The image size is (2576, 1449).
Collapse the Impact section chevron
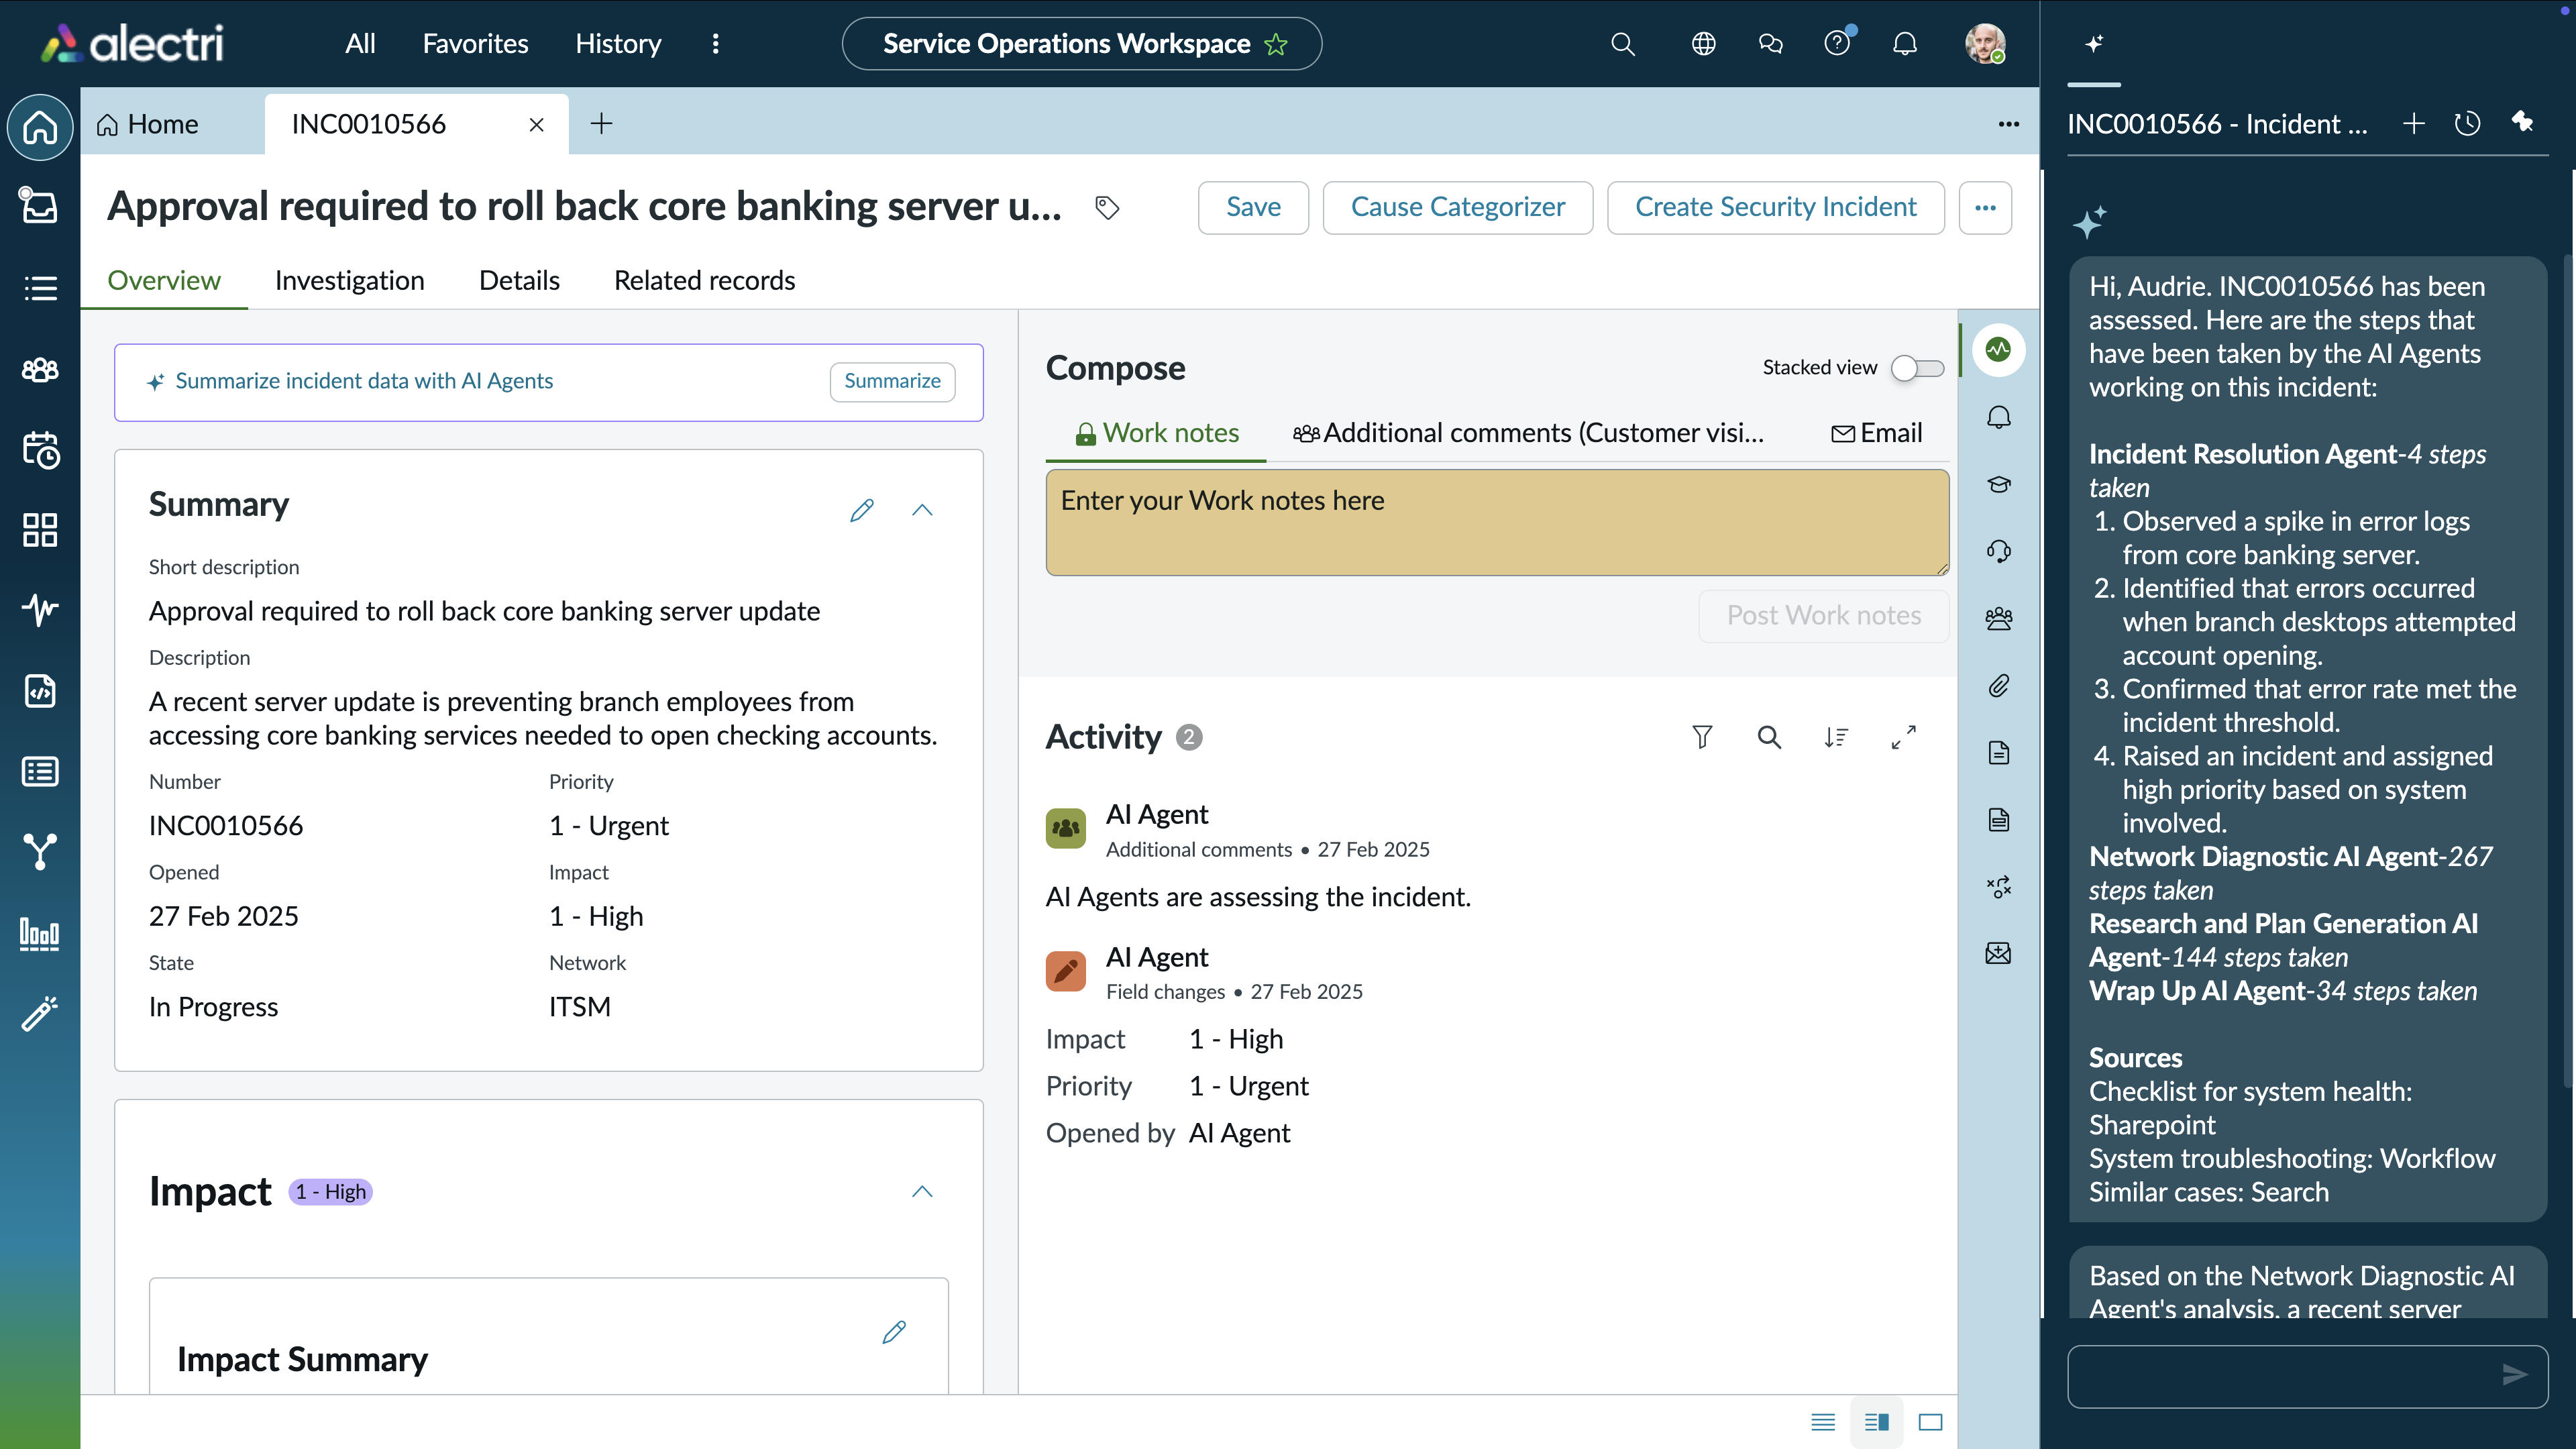[922, 1191]
